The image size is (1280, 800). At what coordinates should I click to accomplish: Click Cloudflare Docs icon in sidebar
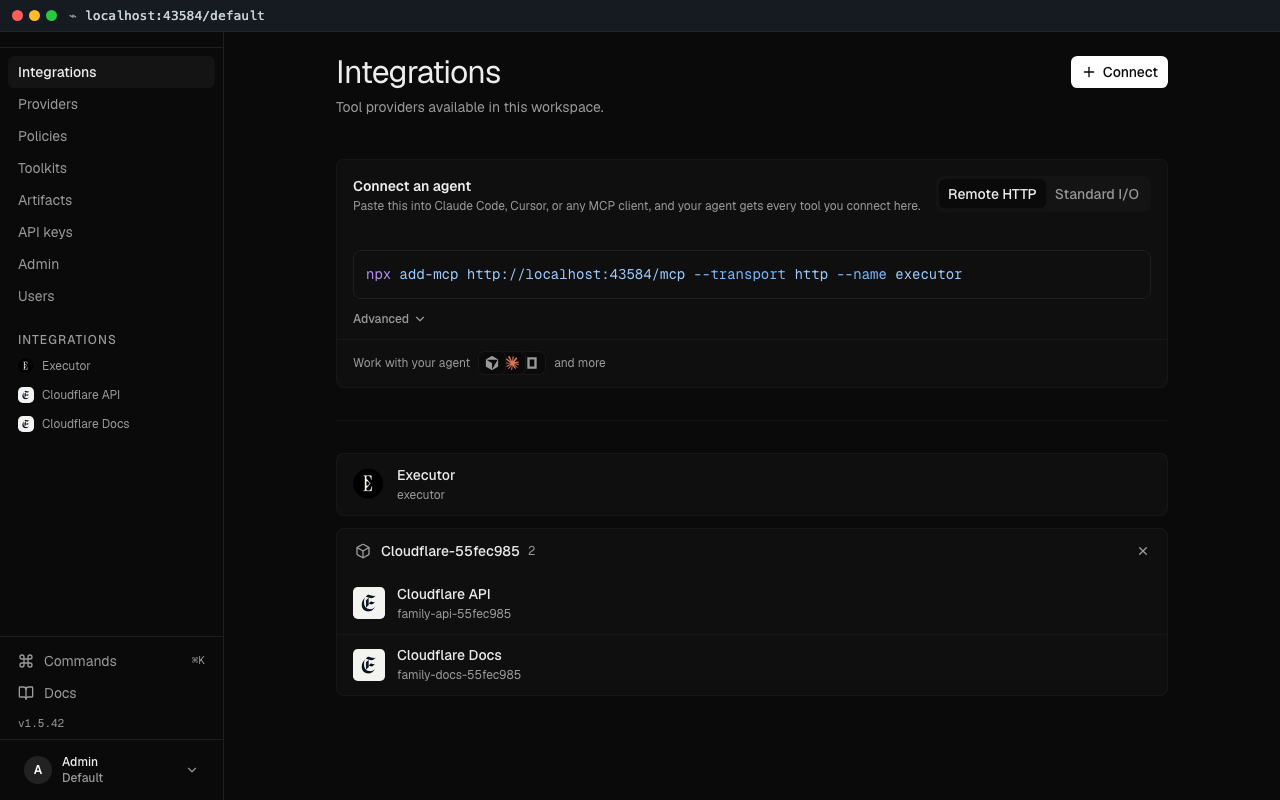pos(26,424)
